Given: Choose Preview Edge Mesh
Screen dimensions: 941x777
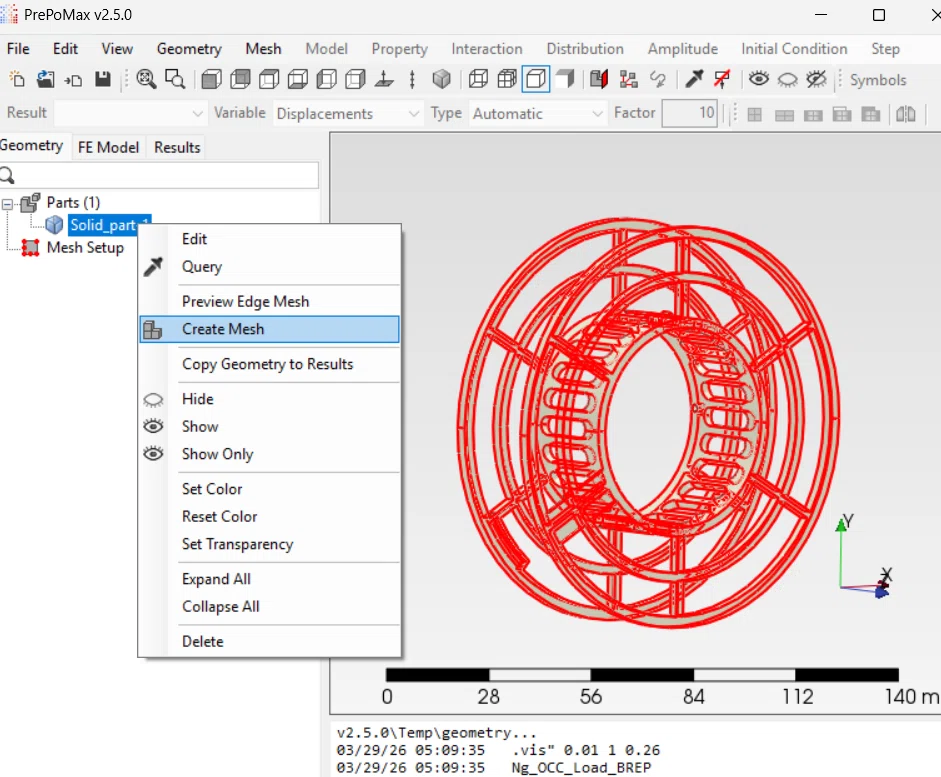Looking at the screenshot, I should coord(269,301).
